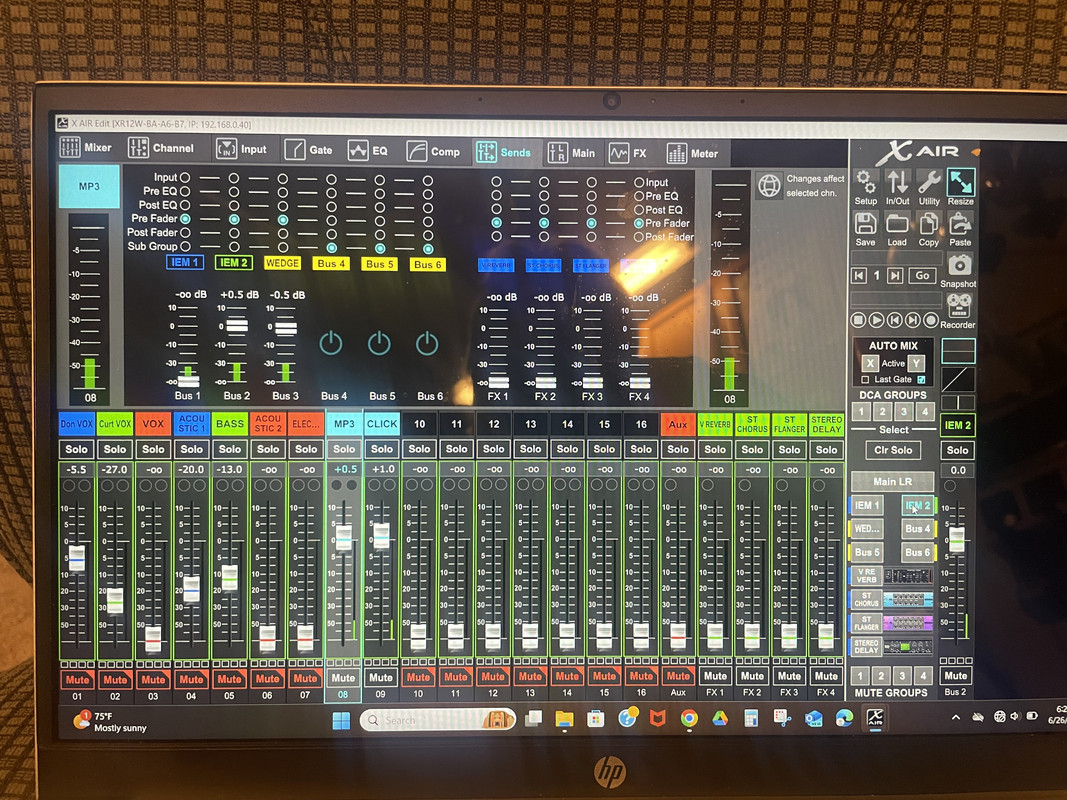Click the globe icon beside Changes affect
Viewport: 1067px width, 800px height.
coord(770,185)
